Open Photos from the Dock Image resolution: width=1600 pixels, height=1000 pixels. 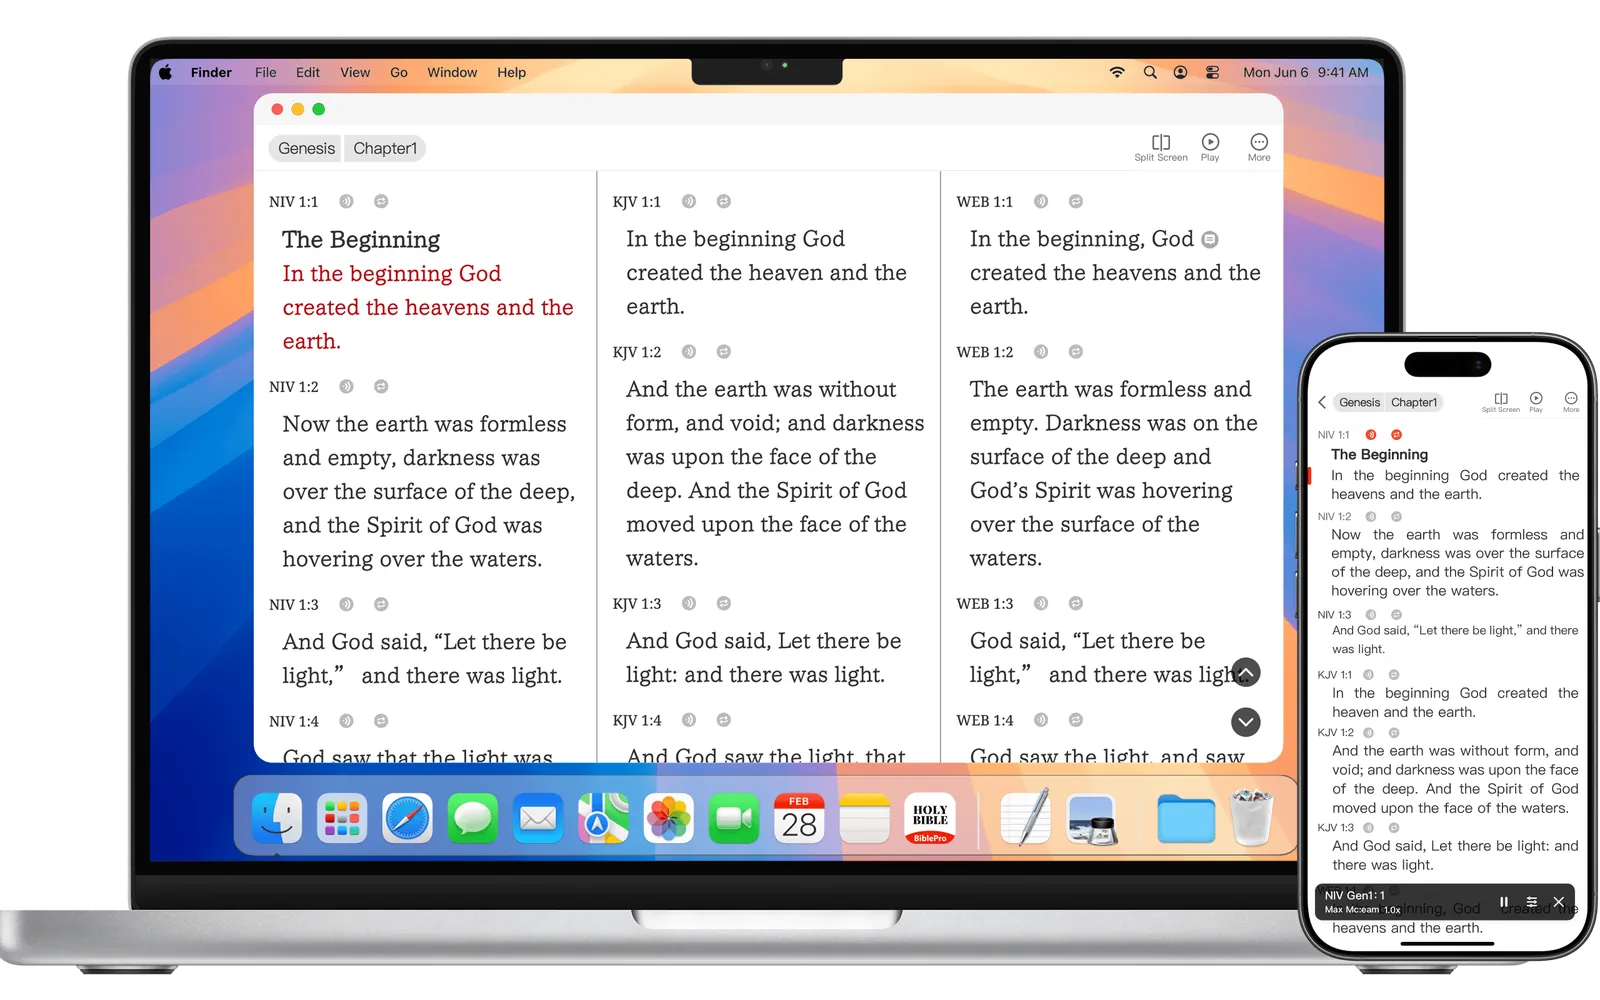point(669,820)
